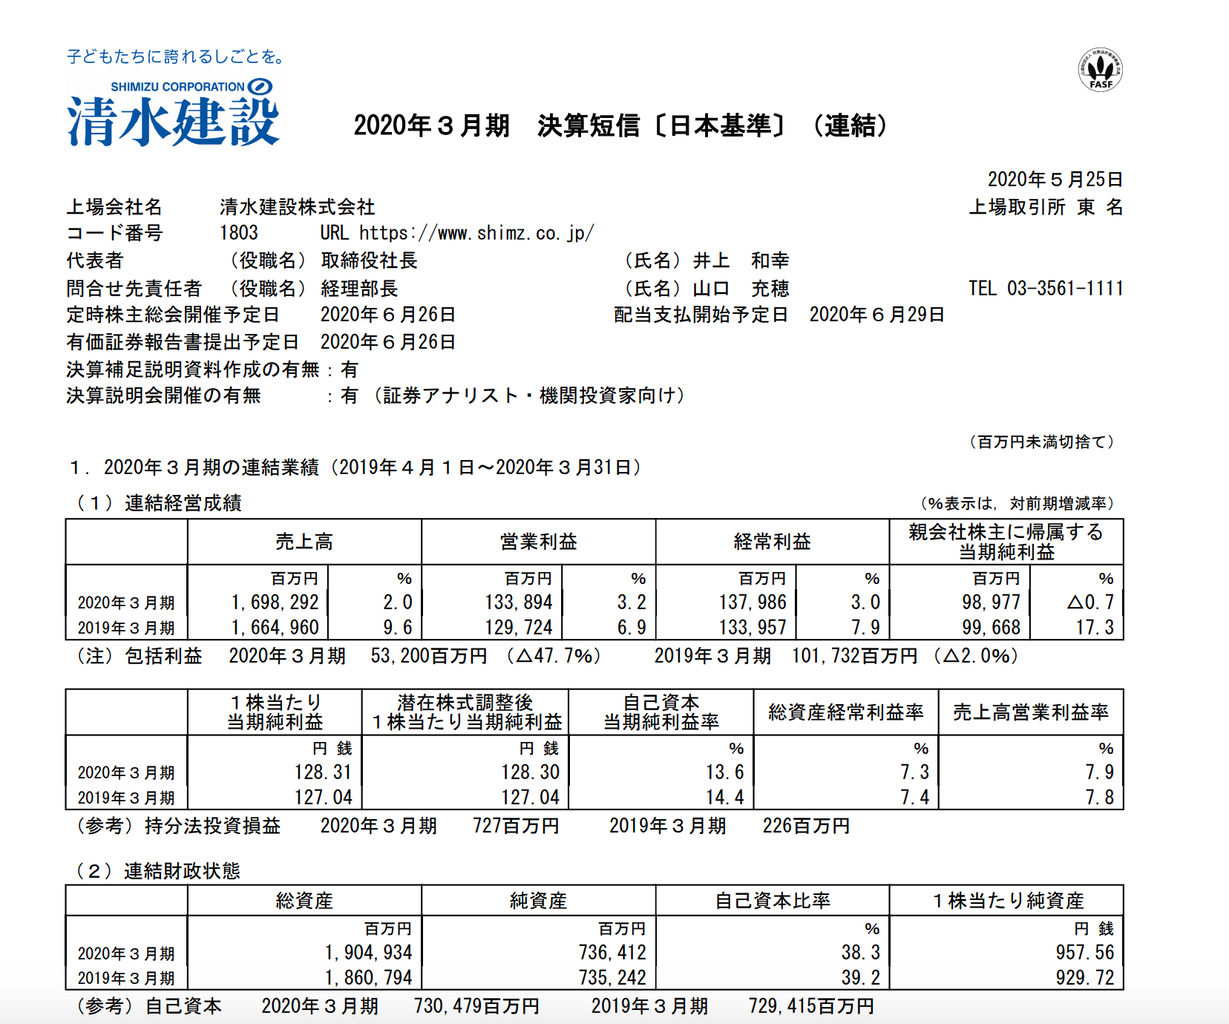1229x1024 pixels.
Task: Select total assets value 1,904,934
Action: coord(368,953)
